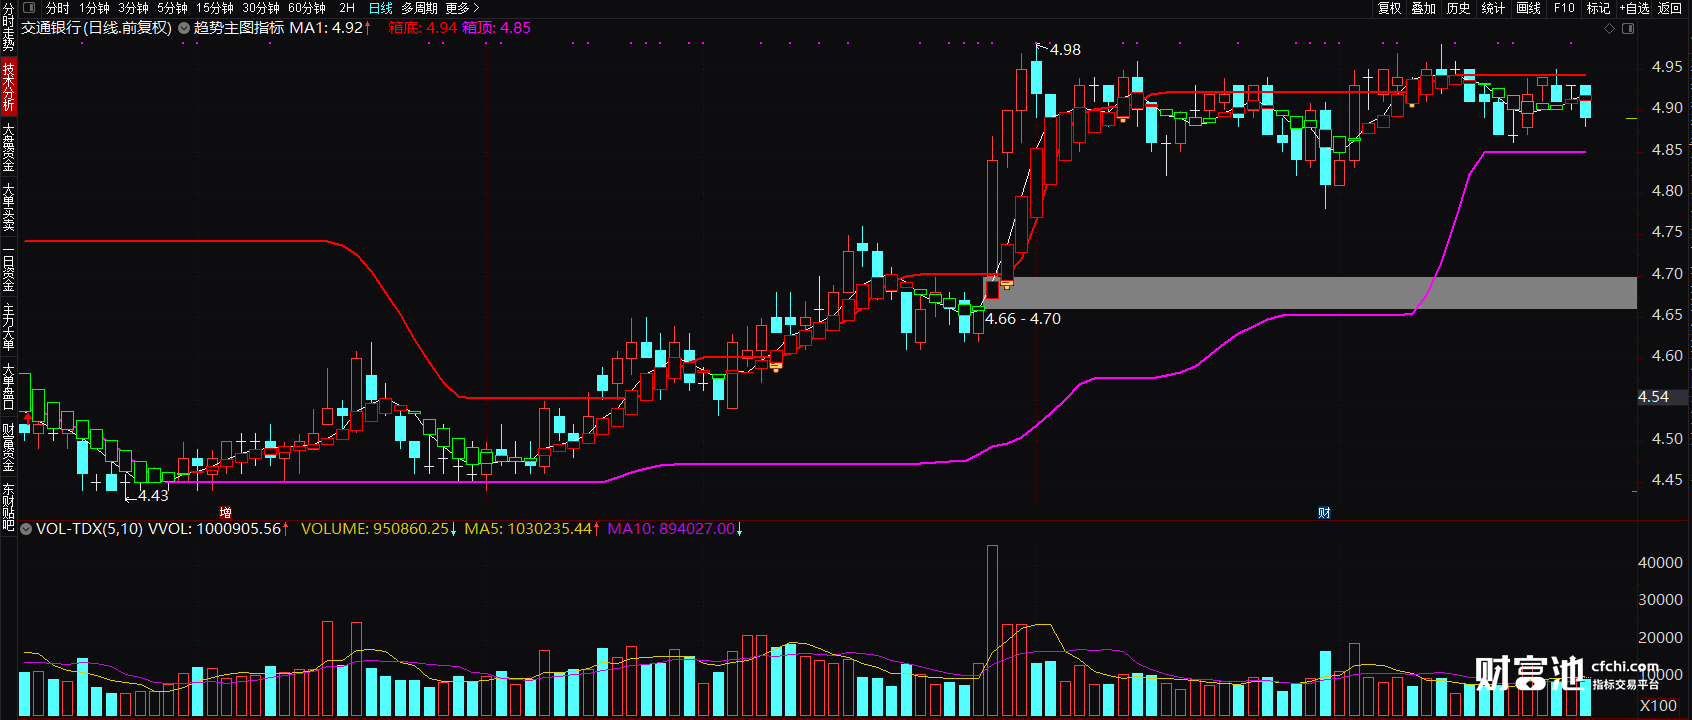Viewport: 1692px width, 720px height.
Task: Click the 标记 mark button
Action: (x=1598, y=8)
